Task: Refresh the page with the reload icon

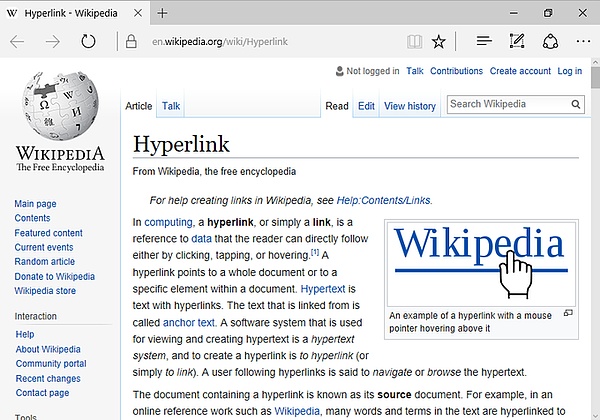Action: coord(88,42)
